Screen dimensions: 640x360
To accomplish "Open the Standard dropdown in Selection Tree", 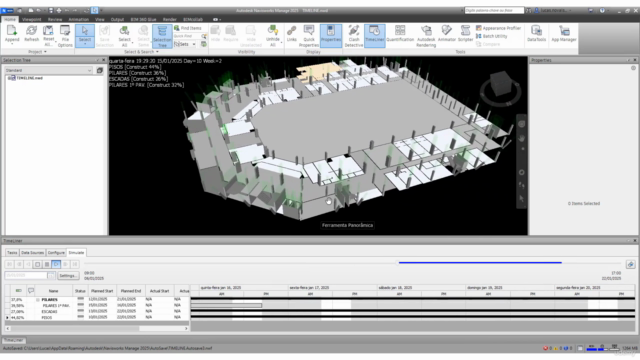I will 48,70.
